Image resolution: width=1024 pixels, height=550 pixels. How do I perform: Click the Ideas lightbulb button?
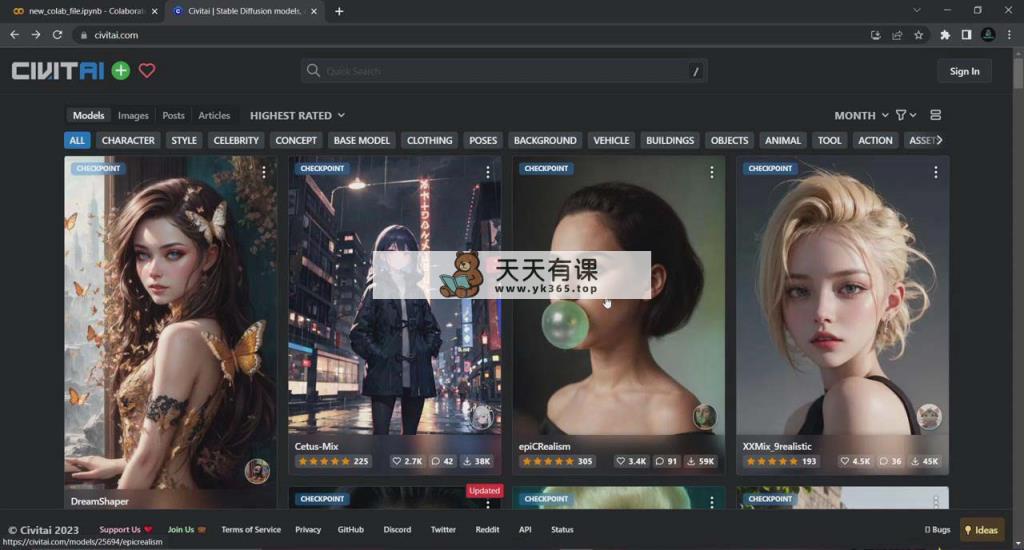pos(982,530)
